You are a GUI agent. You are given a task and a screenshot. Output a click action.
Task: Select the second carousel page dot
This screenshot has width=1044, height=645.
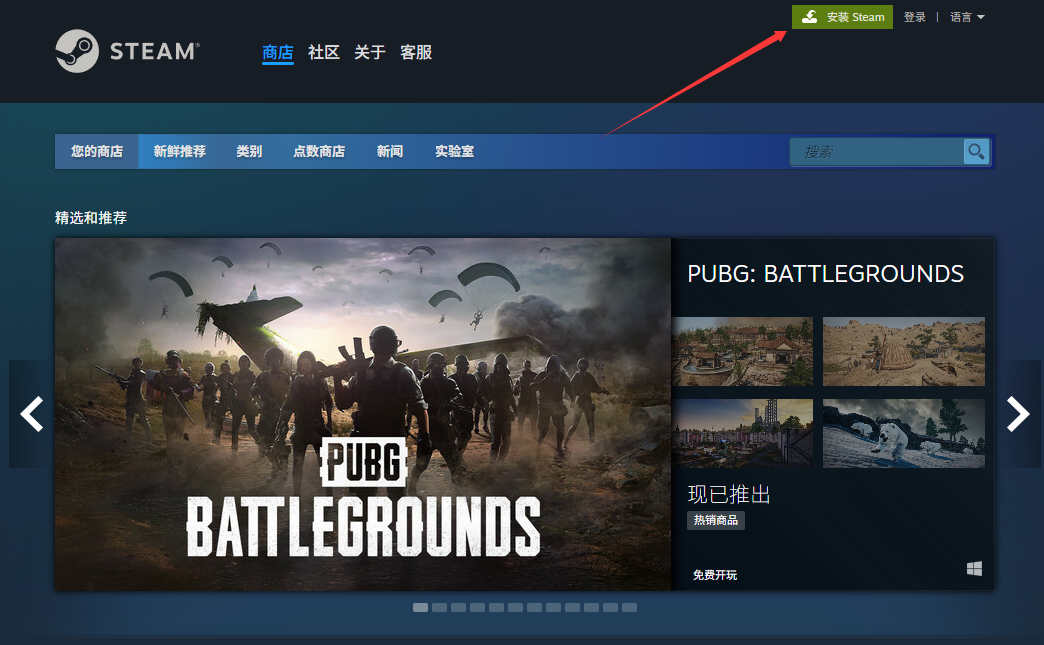point(439,608)
